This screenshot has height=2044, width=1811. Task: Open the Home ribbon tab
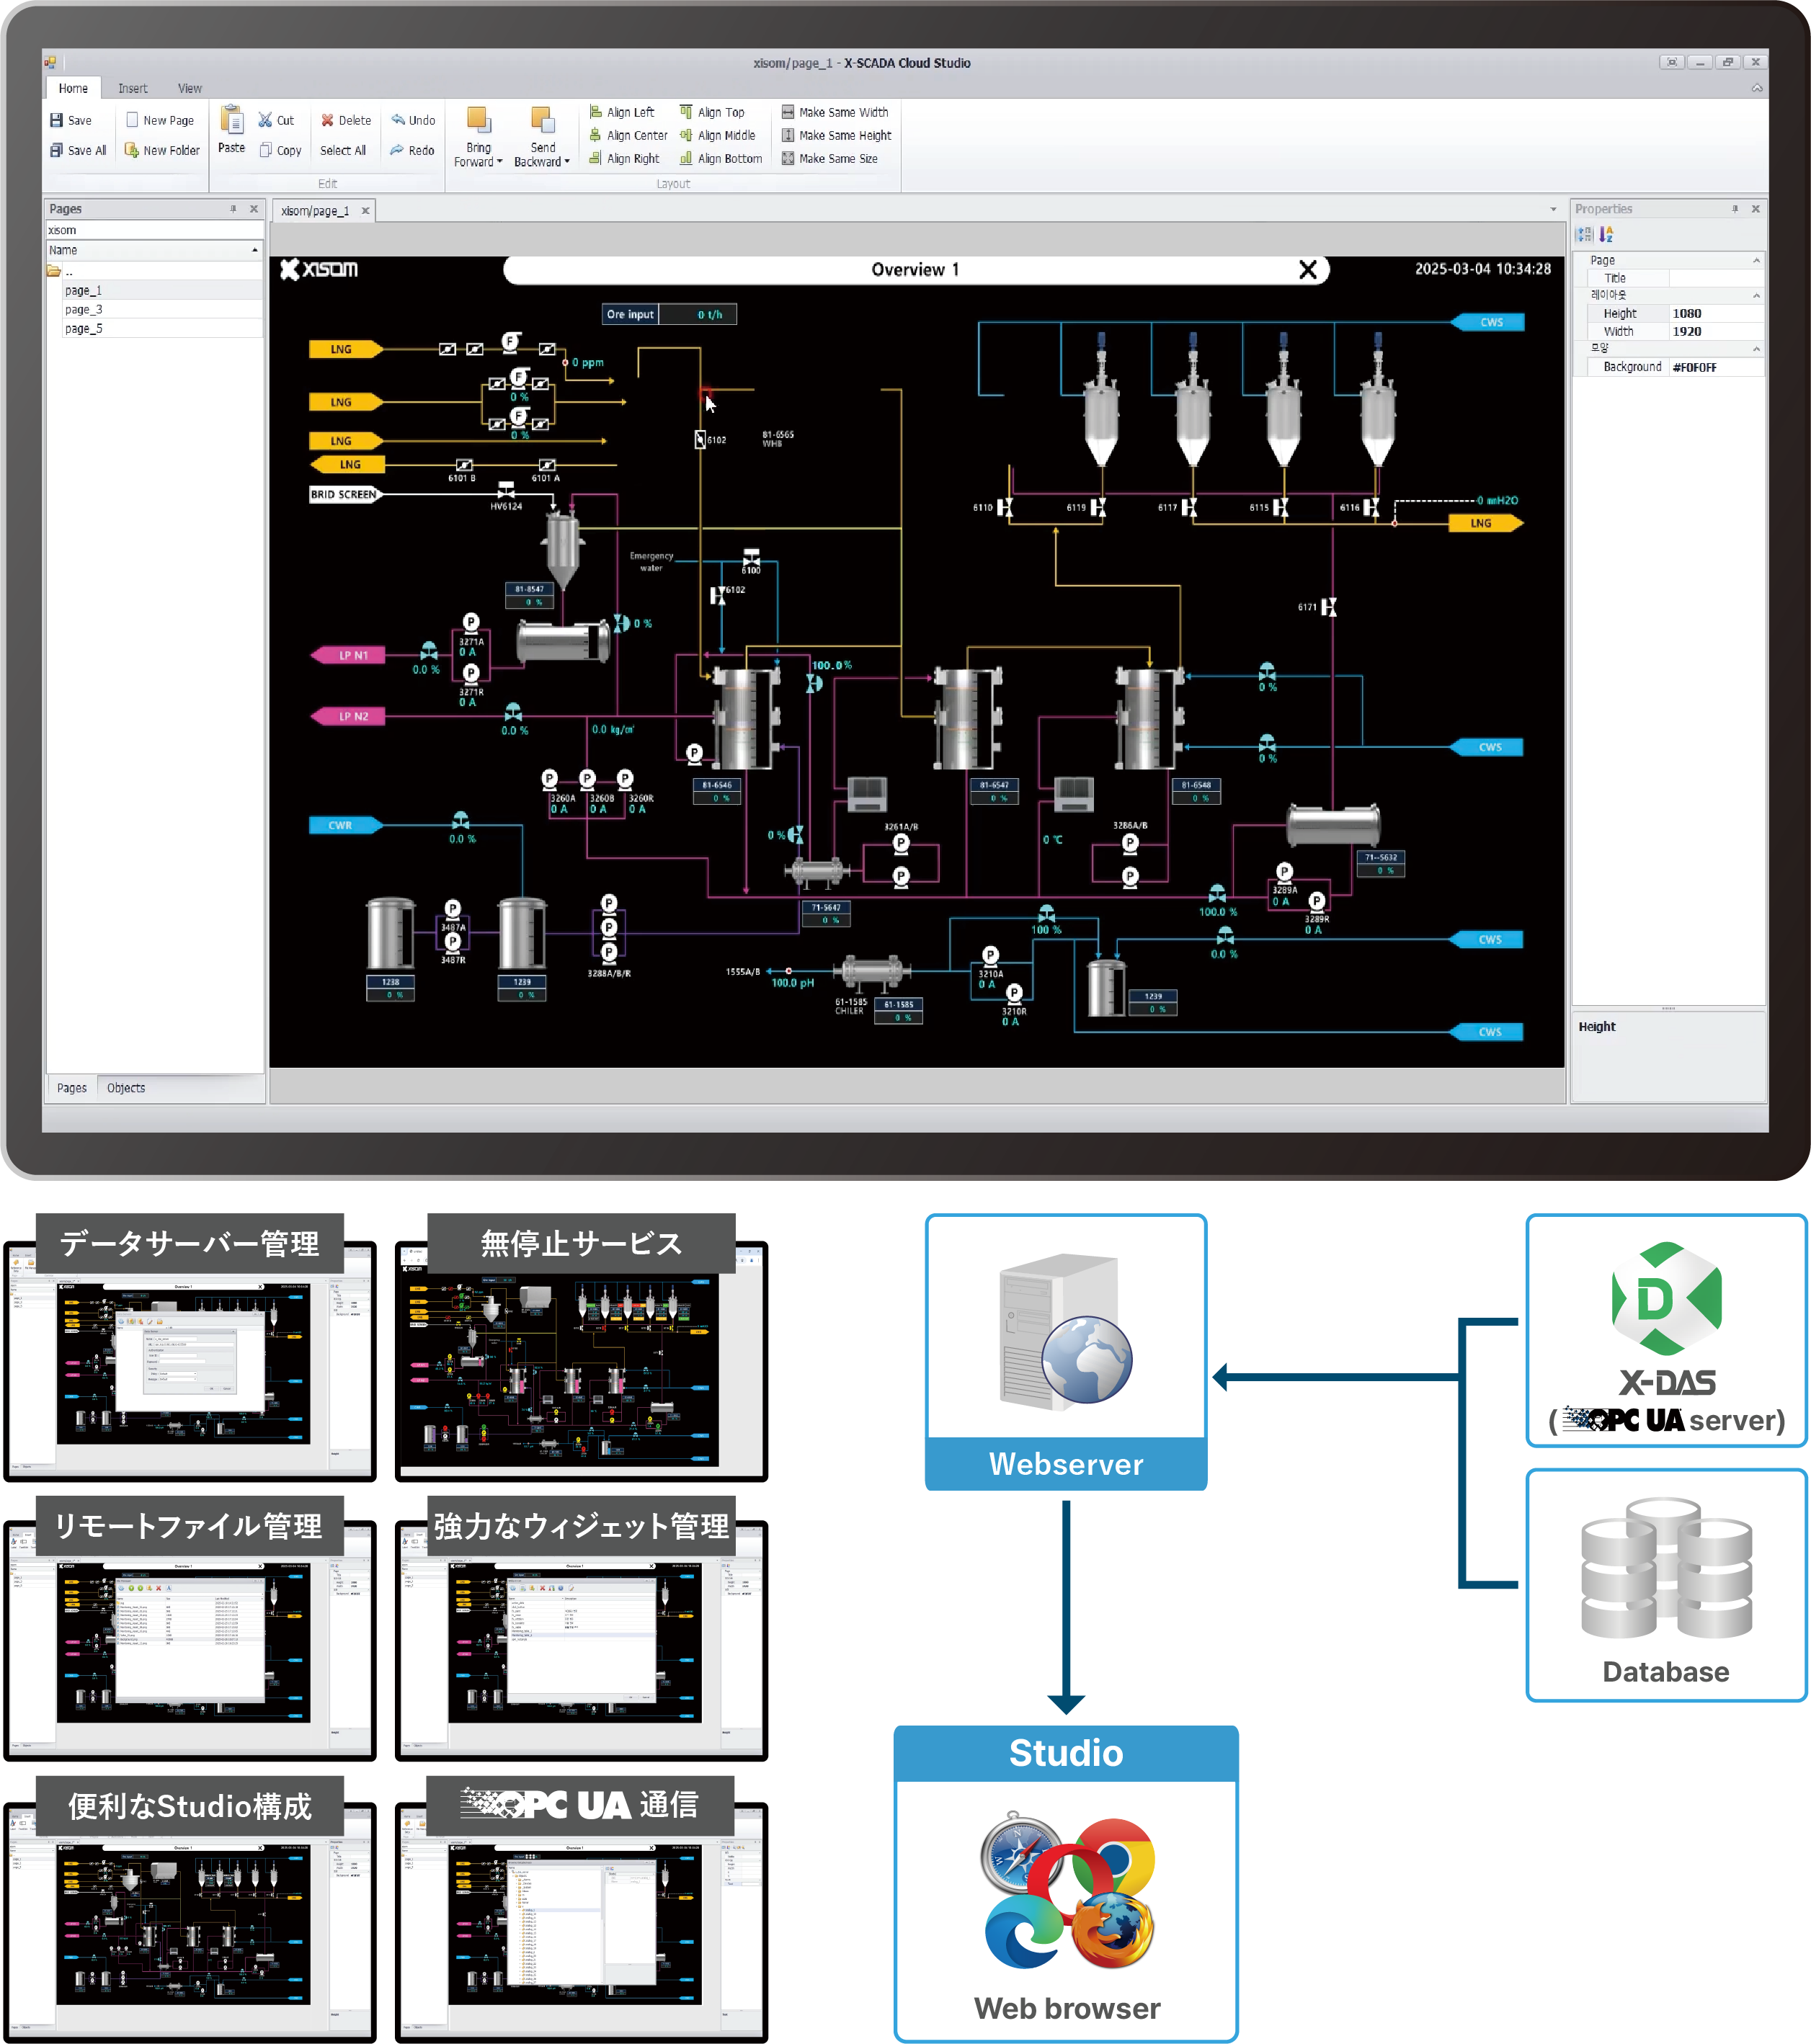tap(73, 88)
